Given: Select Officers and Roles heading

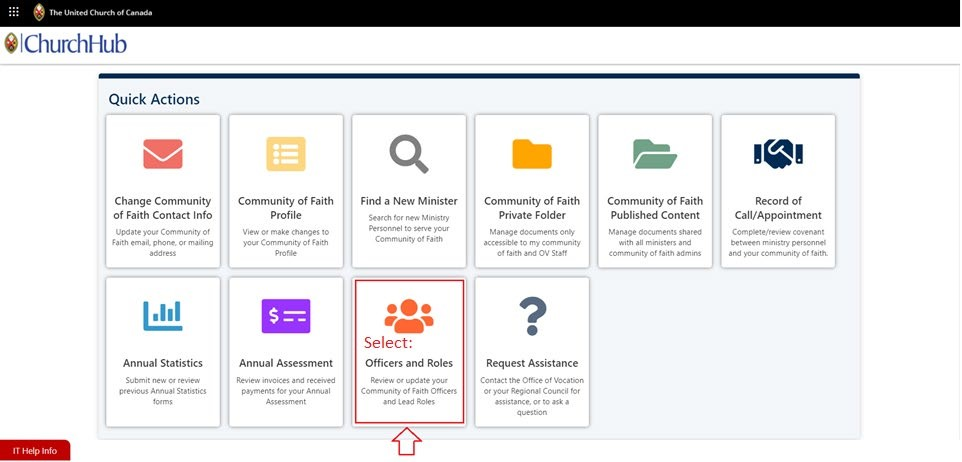Looking at the screenshot, I should pos(409,363).
